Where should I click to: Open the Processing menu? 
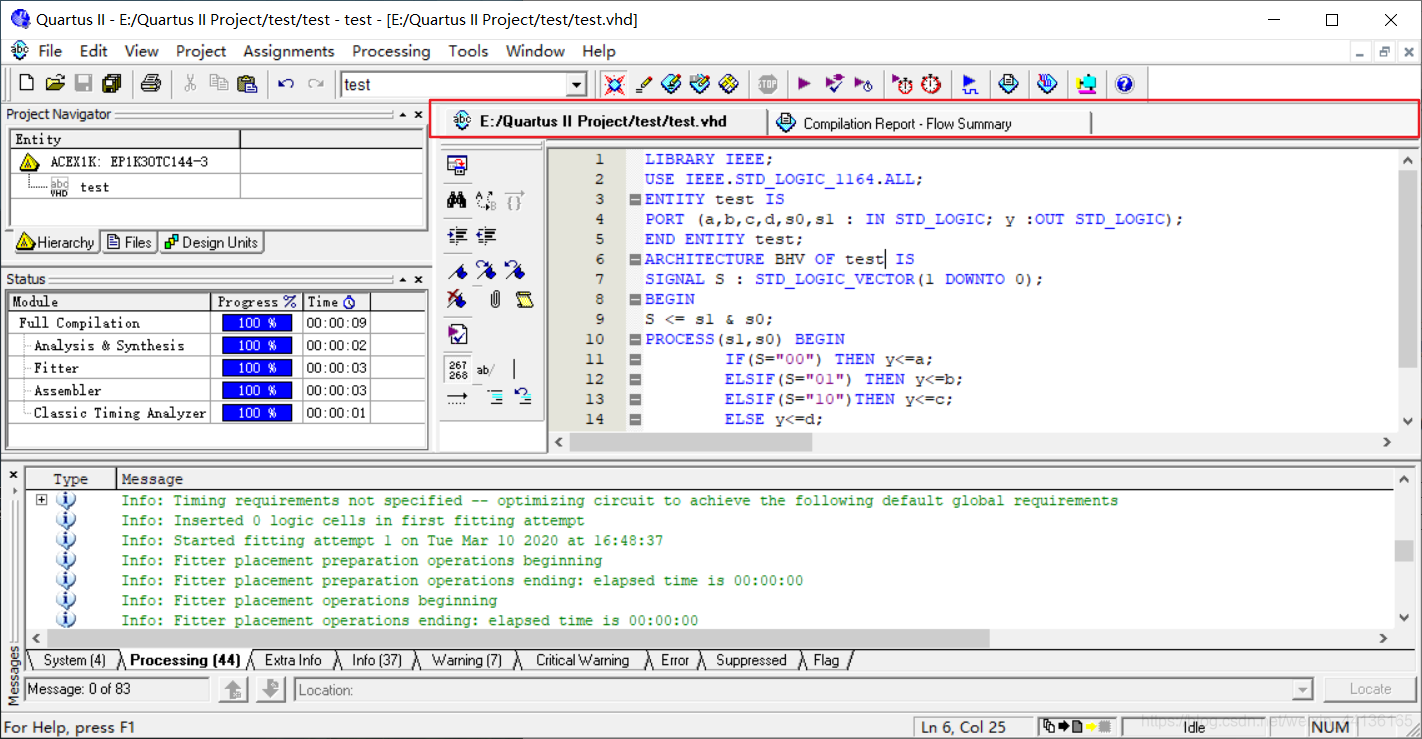pyautogui.click(x=391, y=51)
